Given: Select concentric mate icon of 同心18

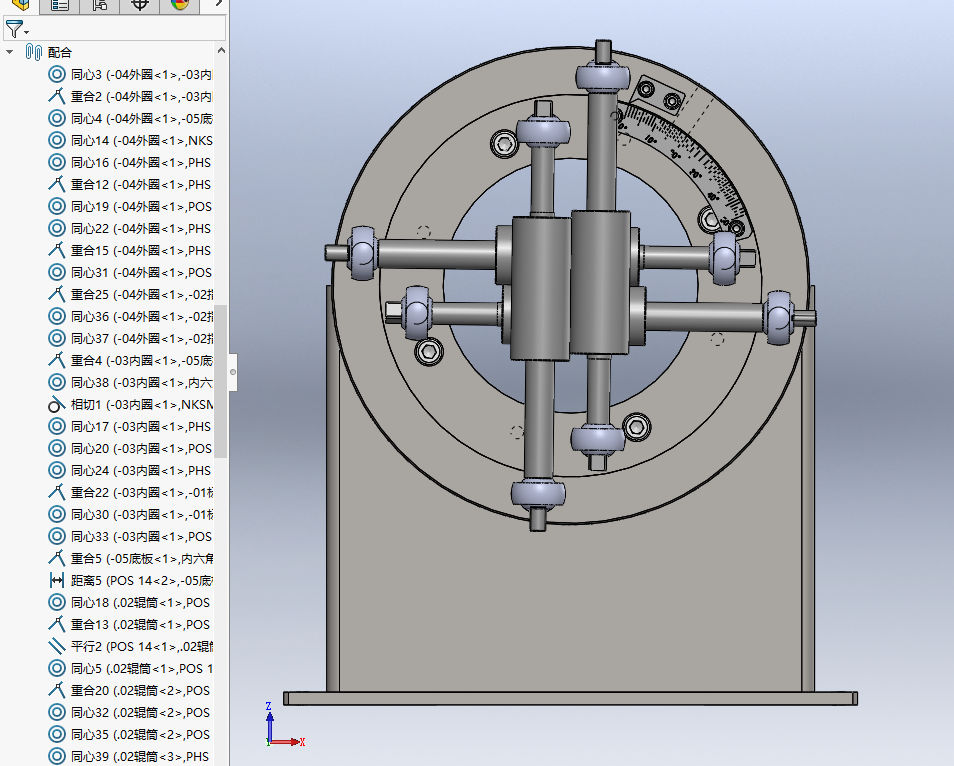Looking at the screenshot, I should point(57,602).
